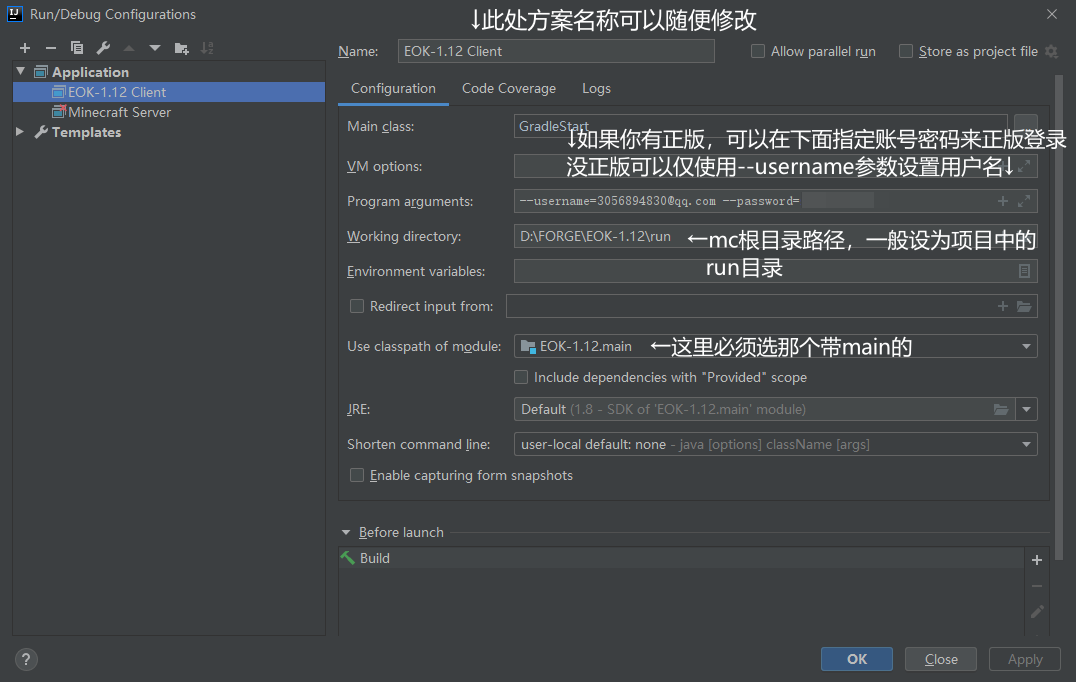Move configuration down arrow
The width and height of the screenshot is (1076, 682).
click(x=155, y=48)
